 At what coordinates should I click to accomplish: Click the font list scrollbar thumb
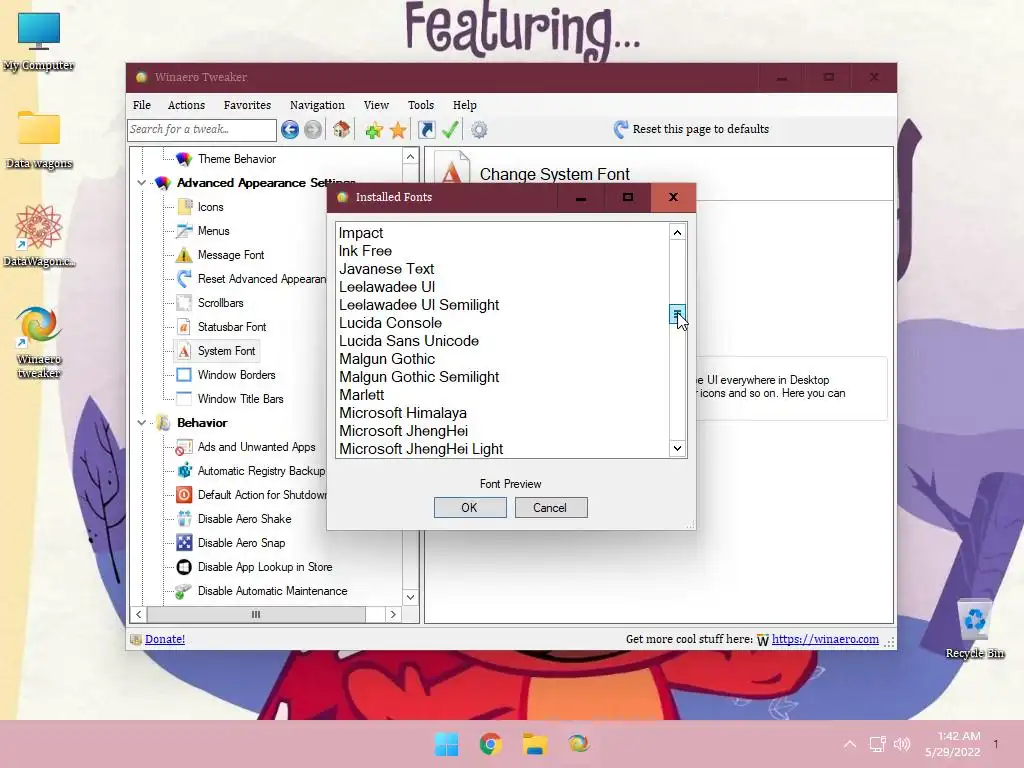click(x=677, y=314)
